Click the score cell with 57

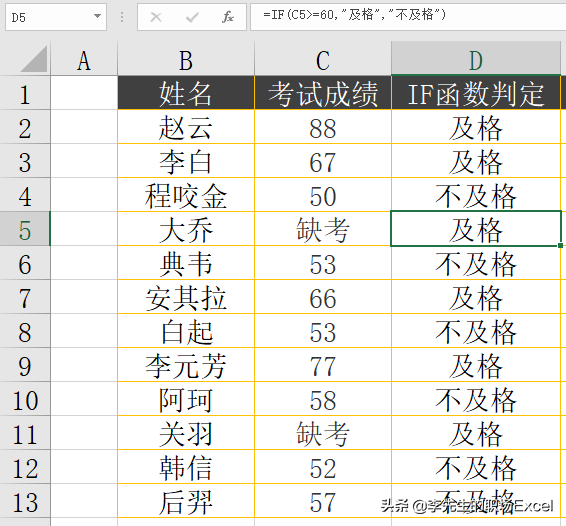point(323,501)
